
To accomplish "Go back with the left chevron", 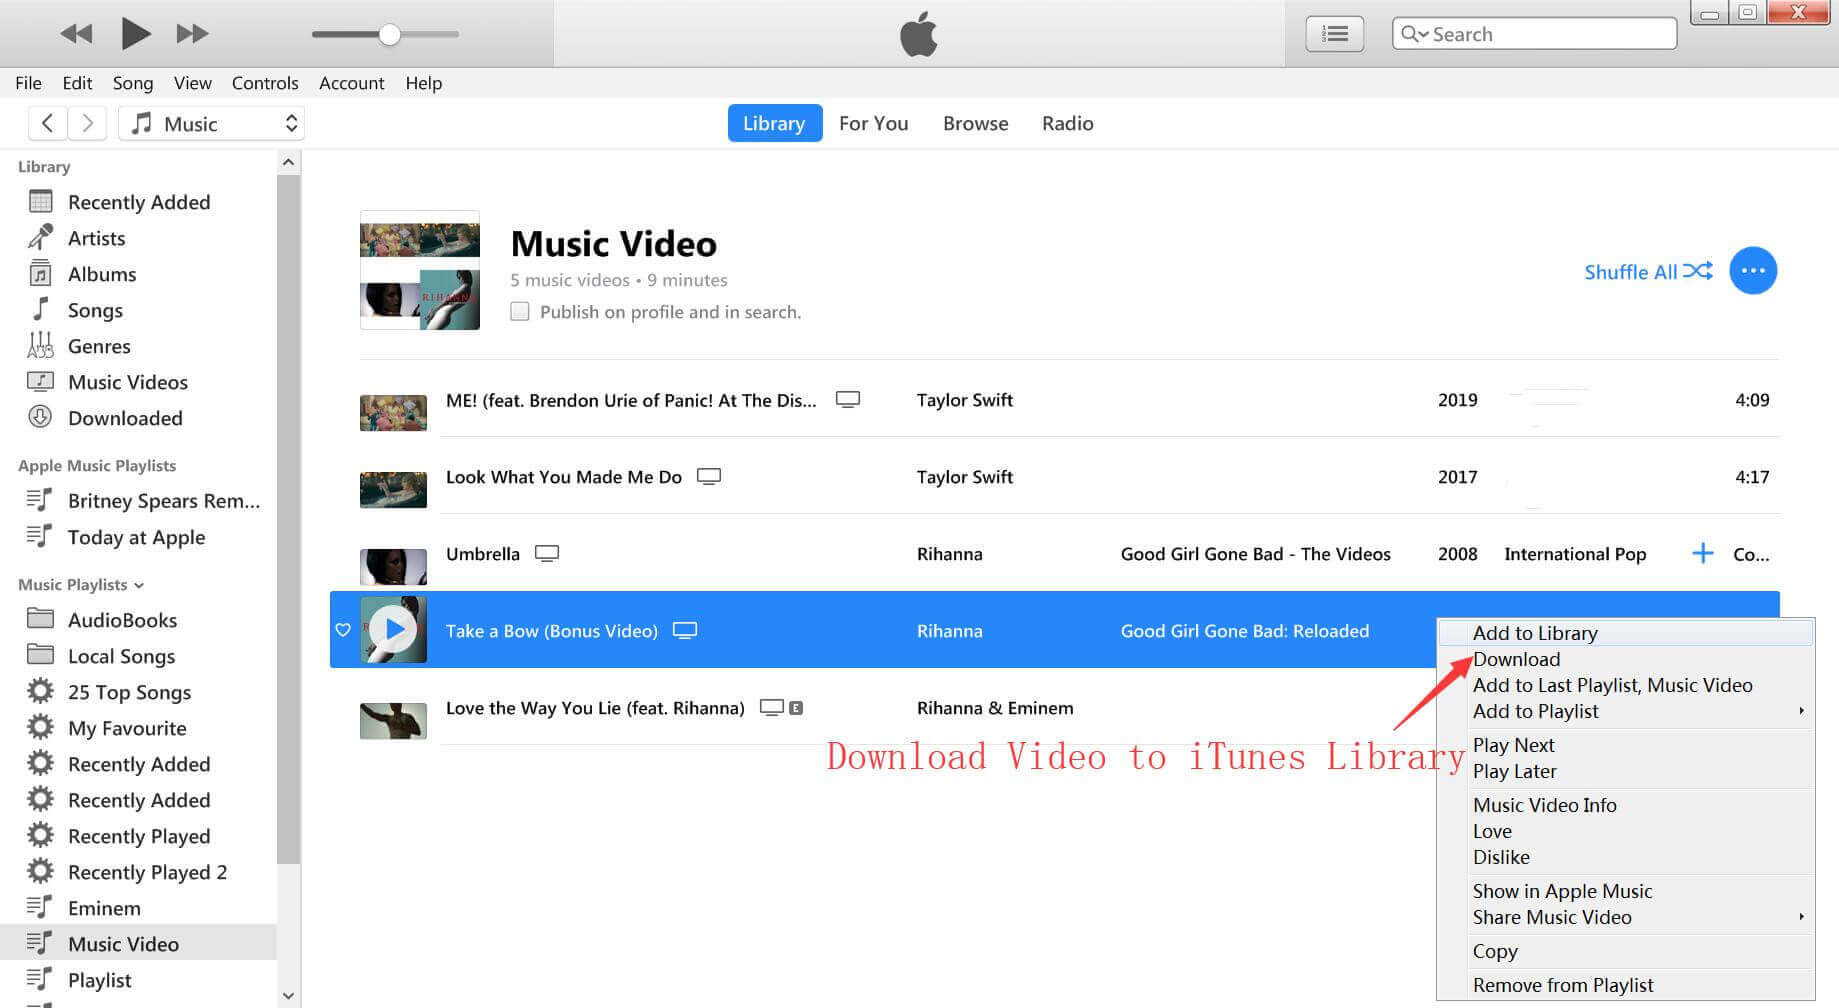I will [47, 123].
